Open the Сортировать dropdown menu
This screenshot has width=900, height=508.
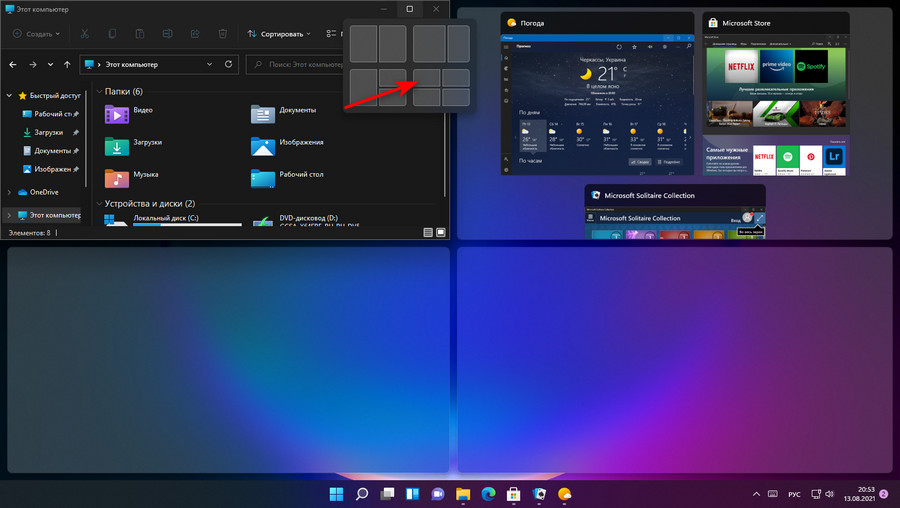pyautogui.click(x=279, y=34)
